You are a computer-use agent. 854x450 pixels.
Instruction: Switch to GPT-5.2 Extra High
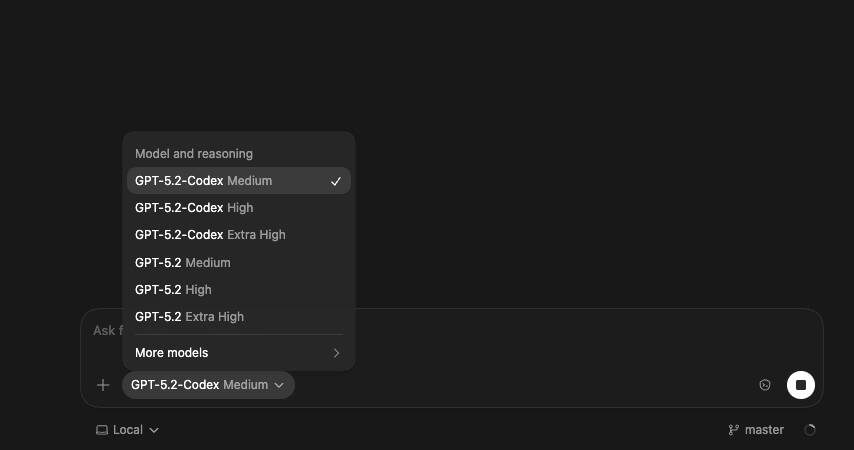pos(189,317)
